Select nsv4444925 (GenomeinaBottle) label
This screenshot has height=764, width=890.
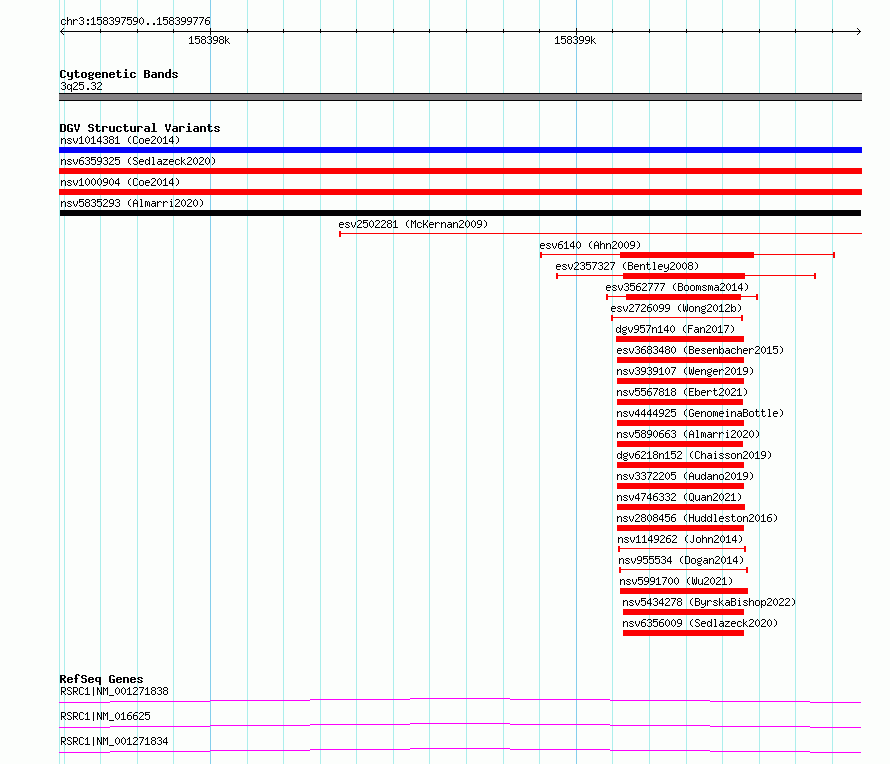coord(700,413)
